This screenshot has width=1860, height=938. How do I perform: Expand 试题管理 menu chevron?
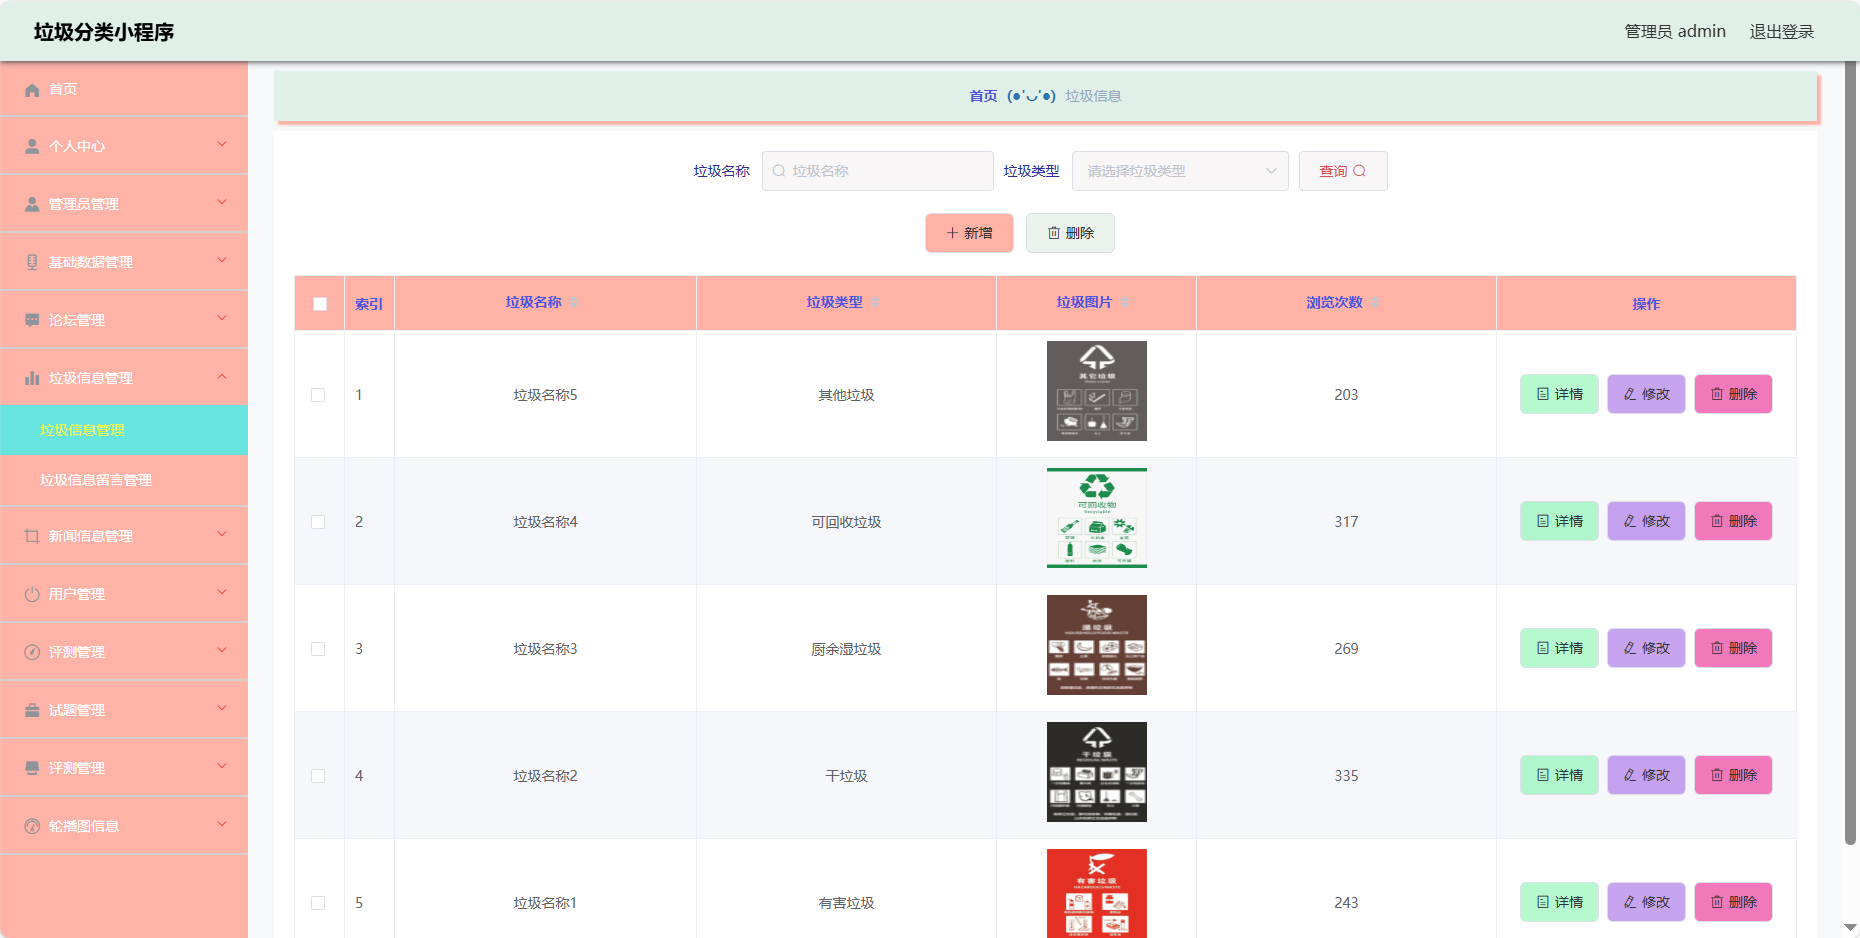(x=222, y=709)
